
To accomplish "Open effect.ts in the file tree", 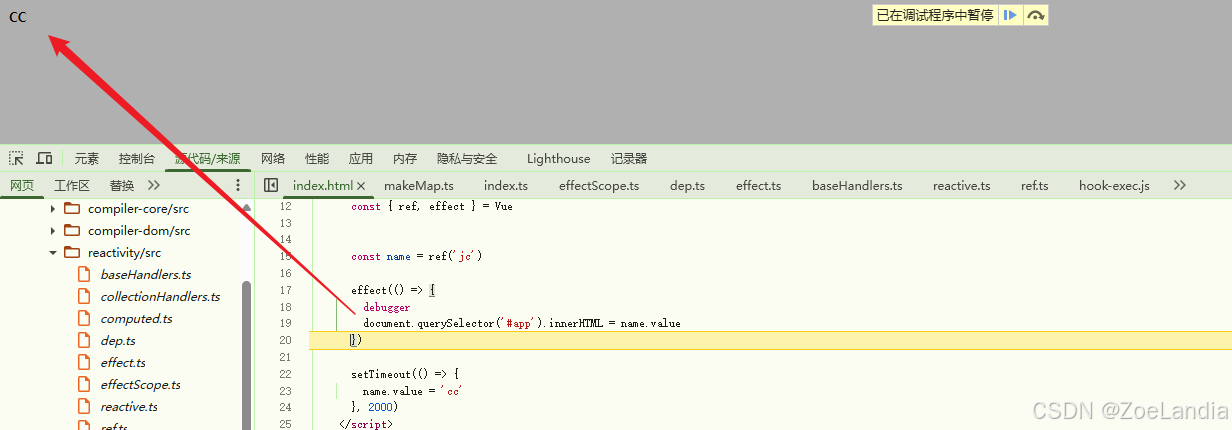I will coord(123,363).
